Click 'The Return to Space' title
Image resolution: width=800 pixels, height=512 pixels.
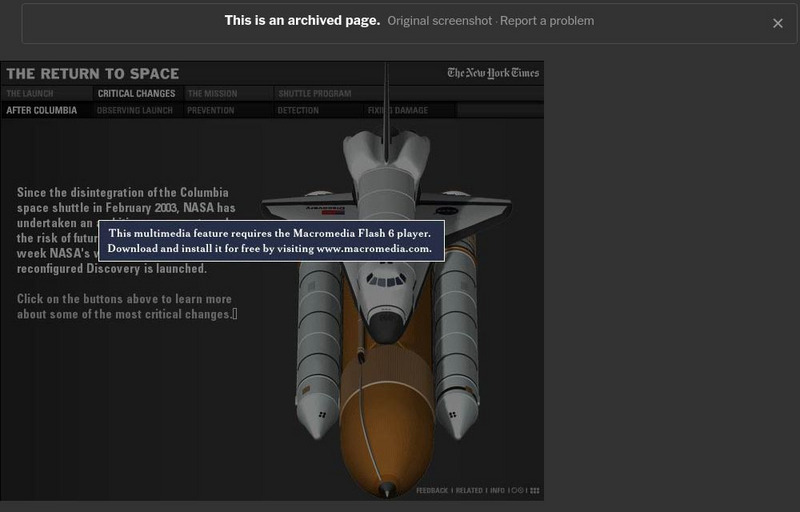point(92,74)
